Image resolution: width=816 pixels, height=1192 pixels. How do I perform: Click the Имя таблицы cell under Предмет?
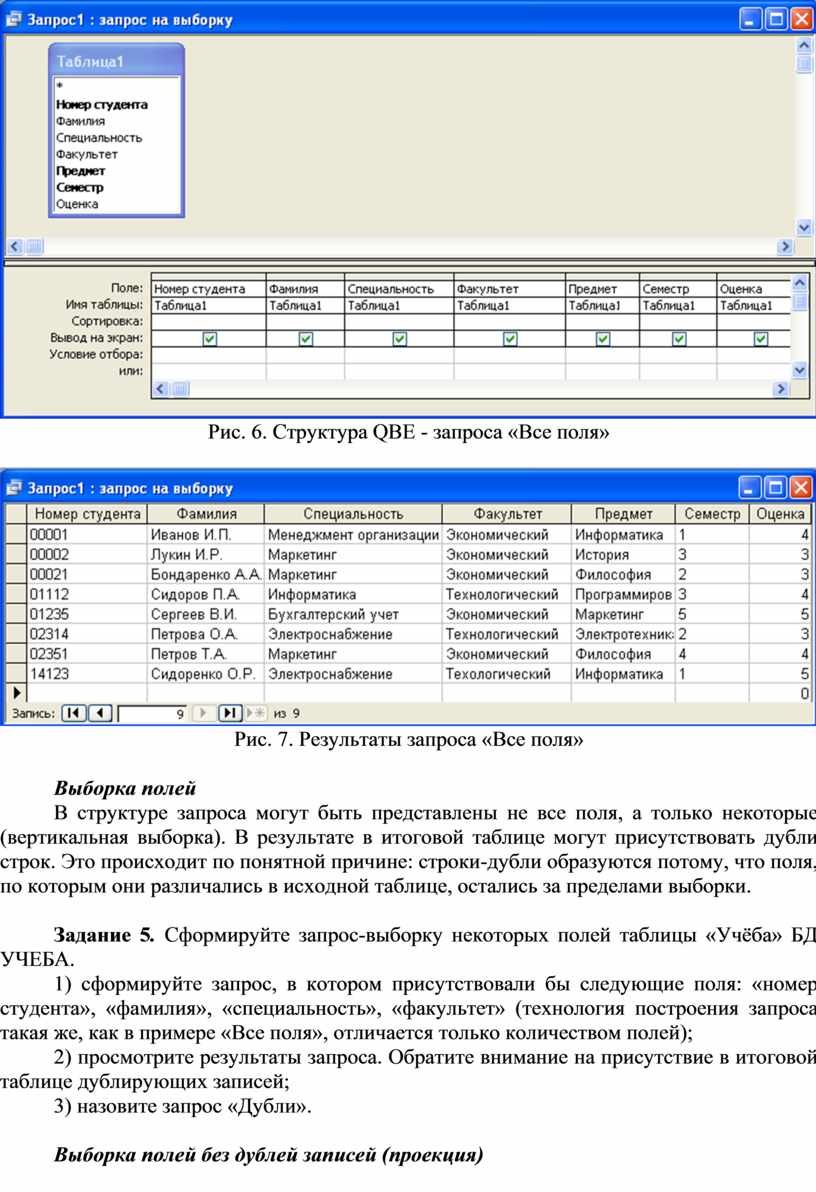click(602, 306)
